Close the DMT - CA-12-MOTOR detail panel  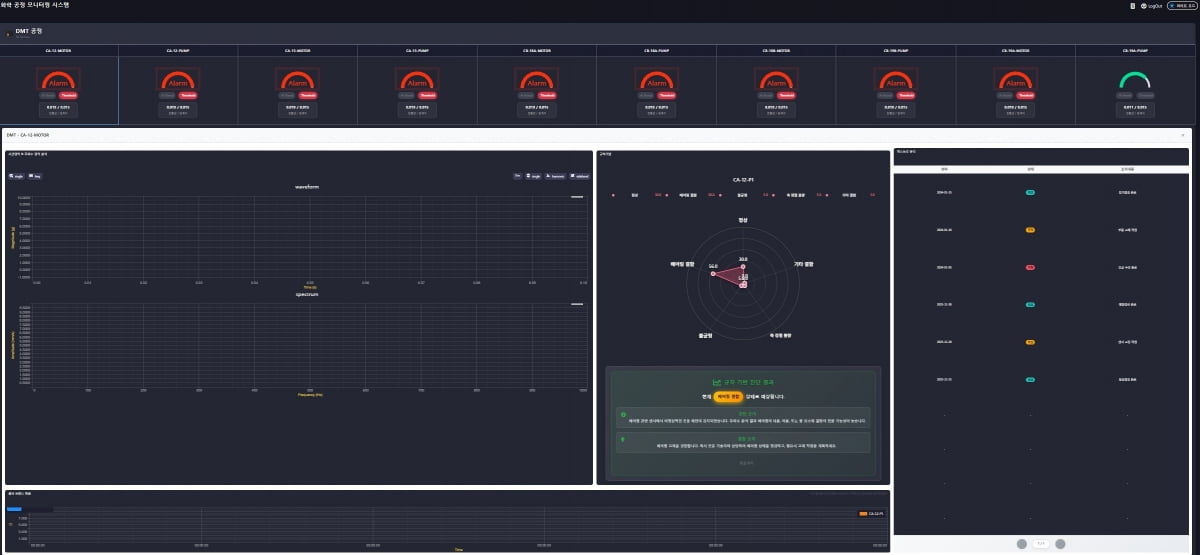coord(1182,134)
